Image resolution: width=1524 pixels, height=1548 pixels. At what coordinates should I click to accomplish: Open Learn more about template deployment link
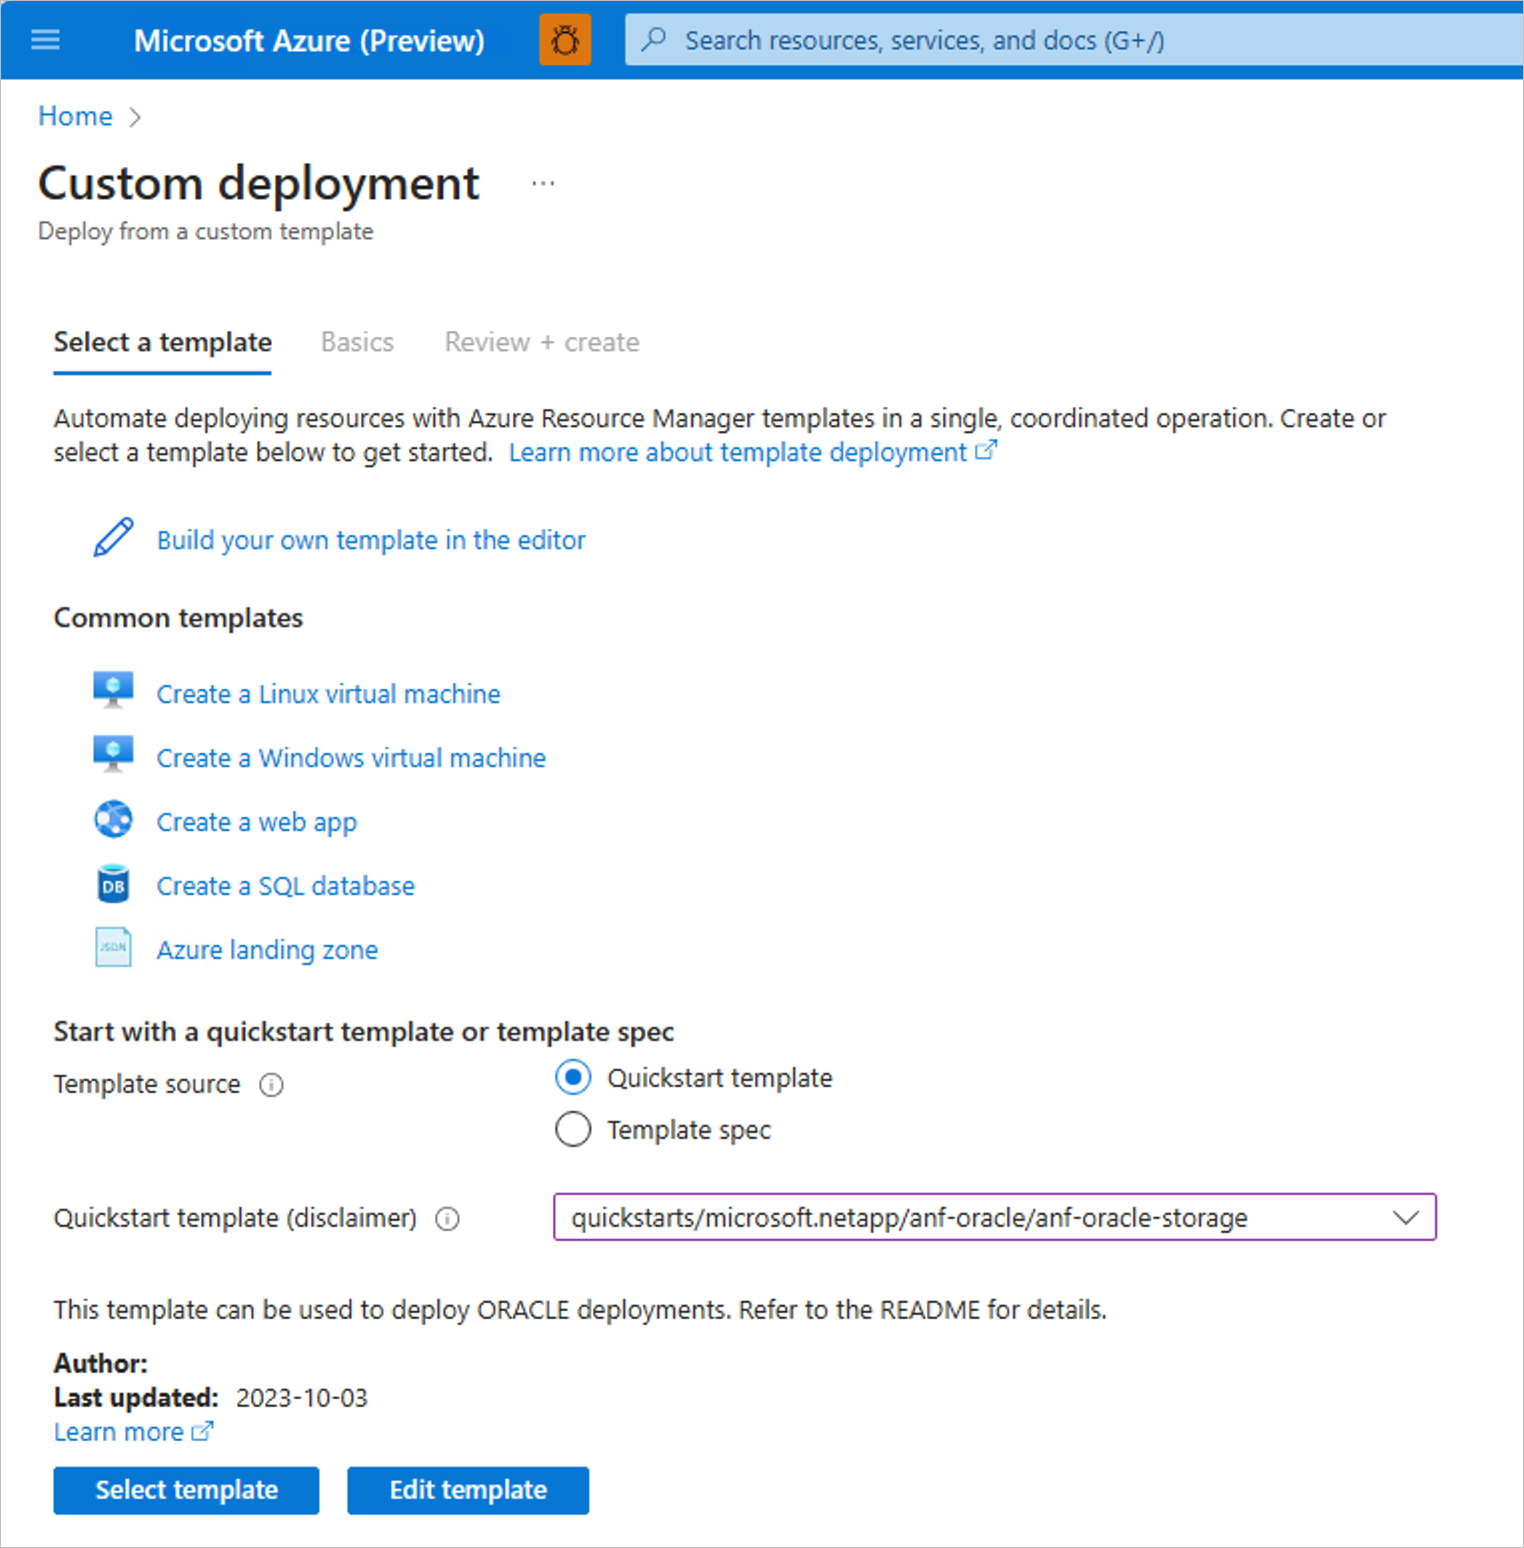(752, 452)
